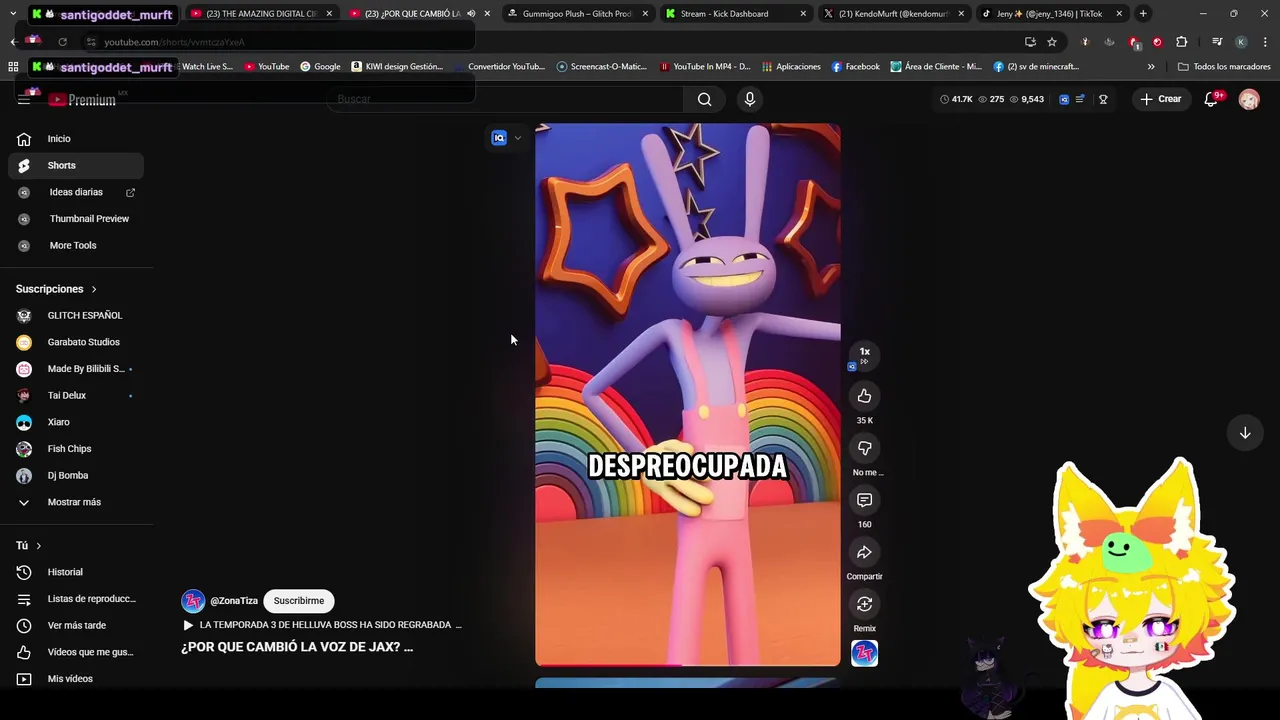The height and width of the screenshot is (720, 1280).
Task: Expand subscriptions with Mostrar más
Action: pos(72,502)
